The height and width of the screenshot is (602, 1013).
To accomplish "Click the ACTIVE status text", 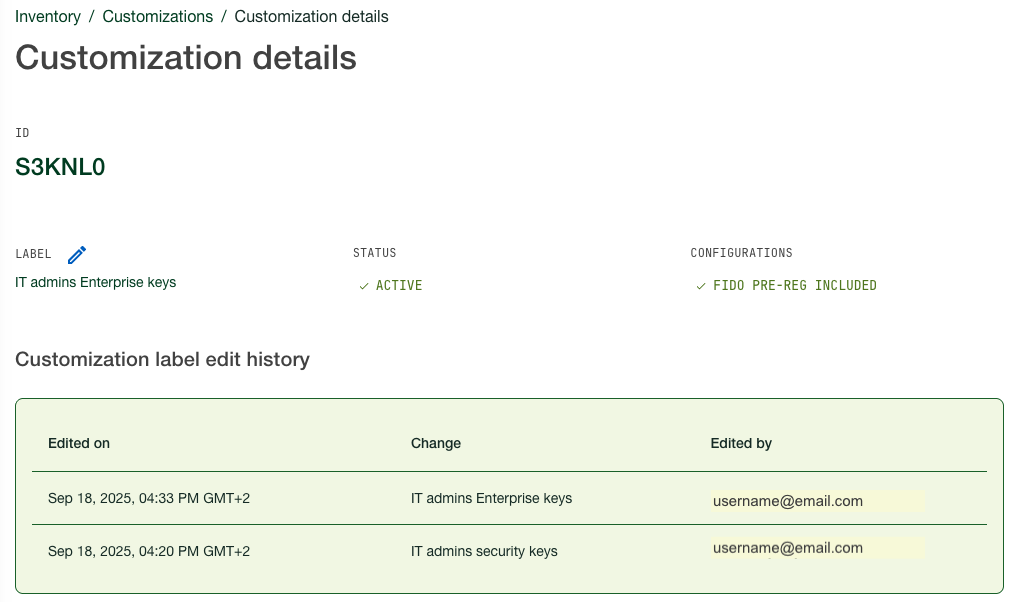I will click(399, 286).
